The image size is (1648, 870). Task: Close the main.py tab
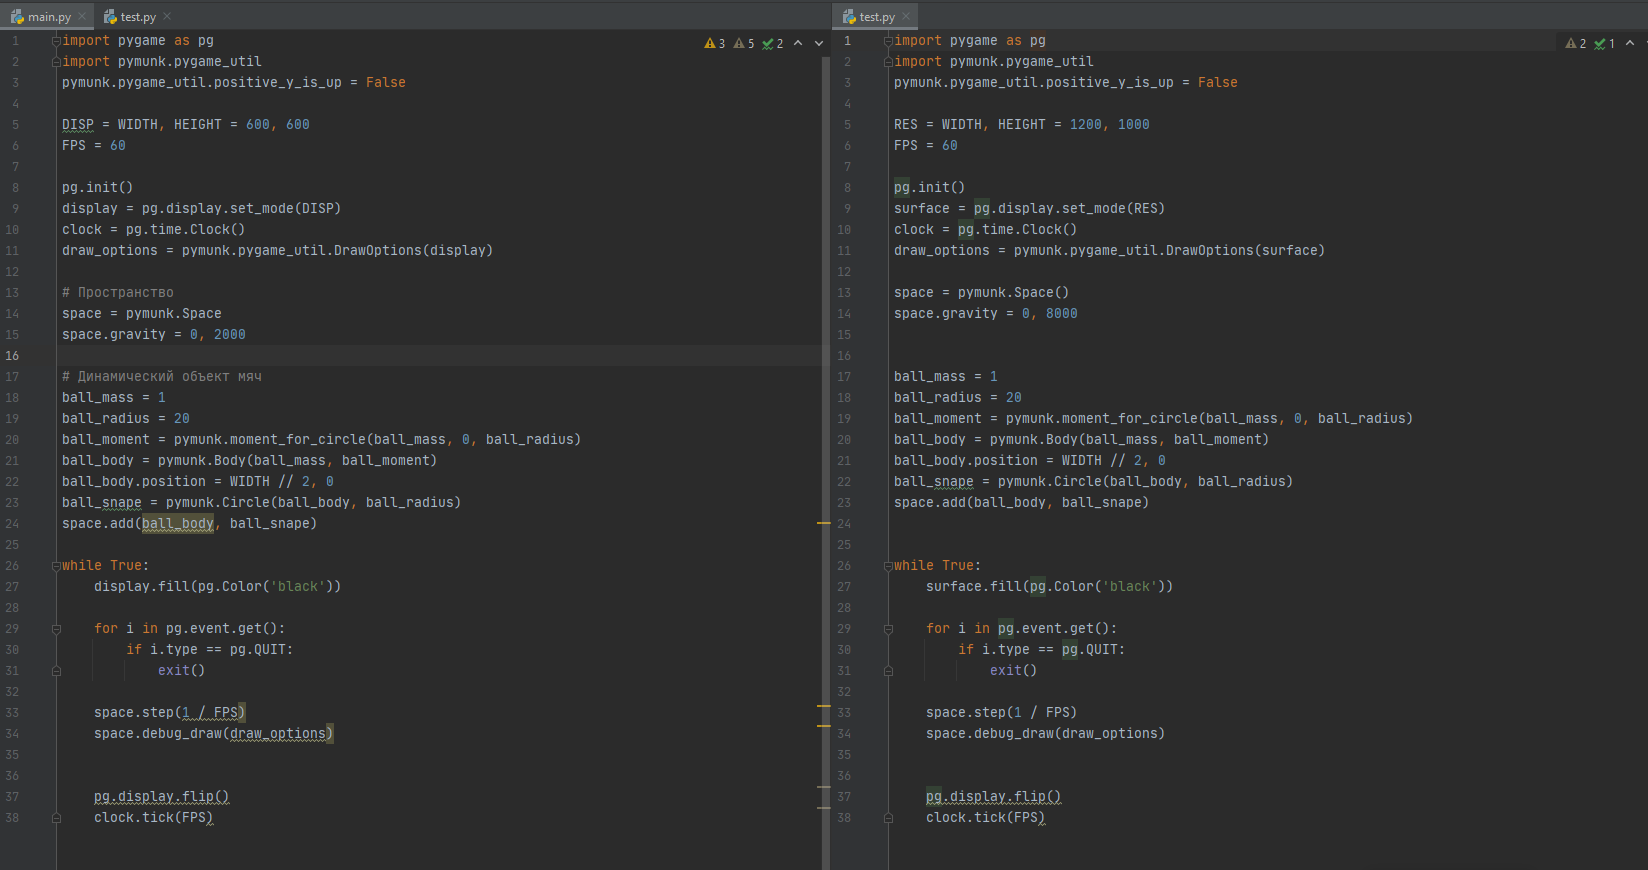(83, 17)
